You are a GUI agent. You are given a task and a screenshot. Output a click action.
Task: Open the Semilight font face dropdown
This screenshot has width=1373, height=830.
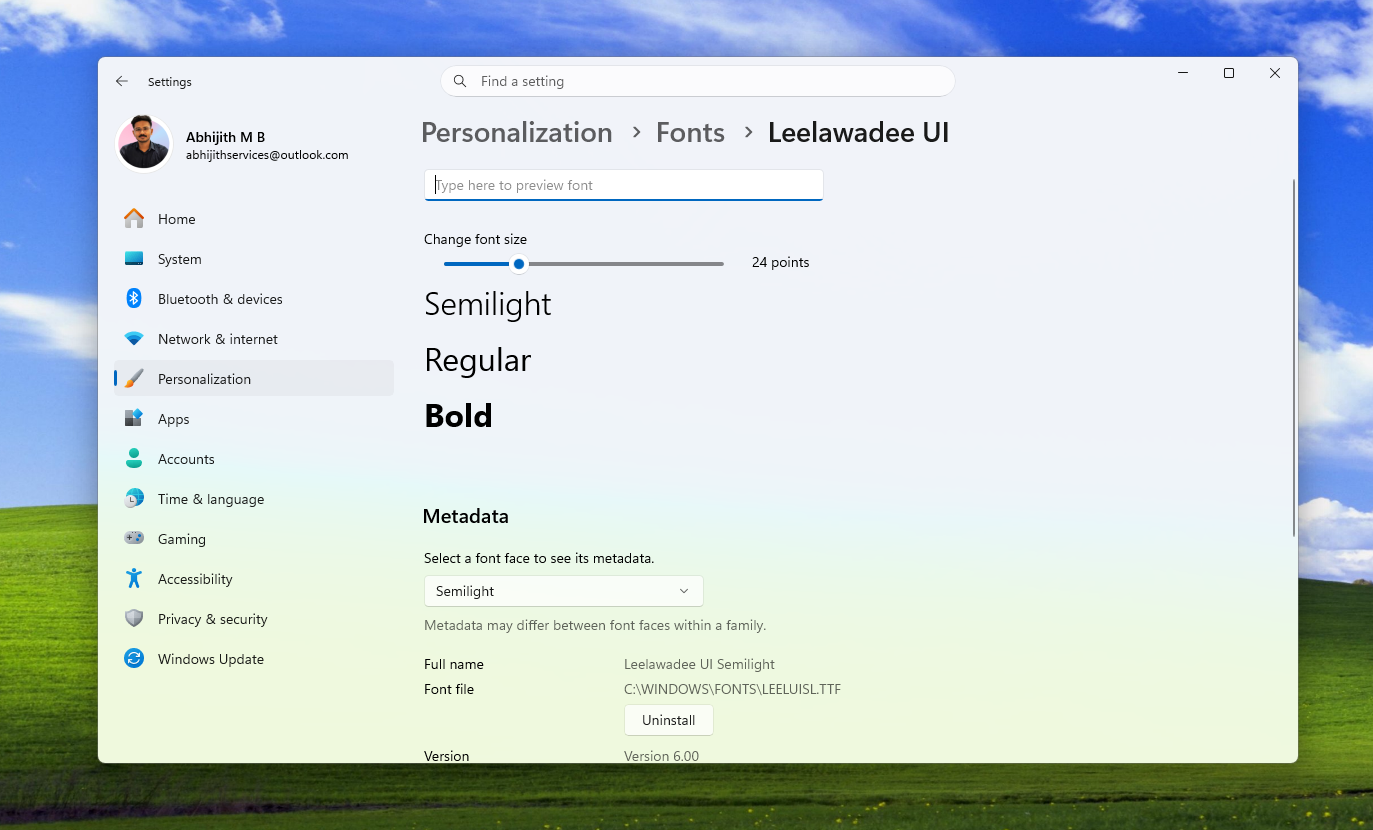click(563, 591)
